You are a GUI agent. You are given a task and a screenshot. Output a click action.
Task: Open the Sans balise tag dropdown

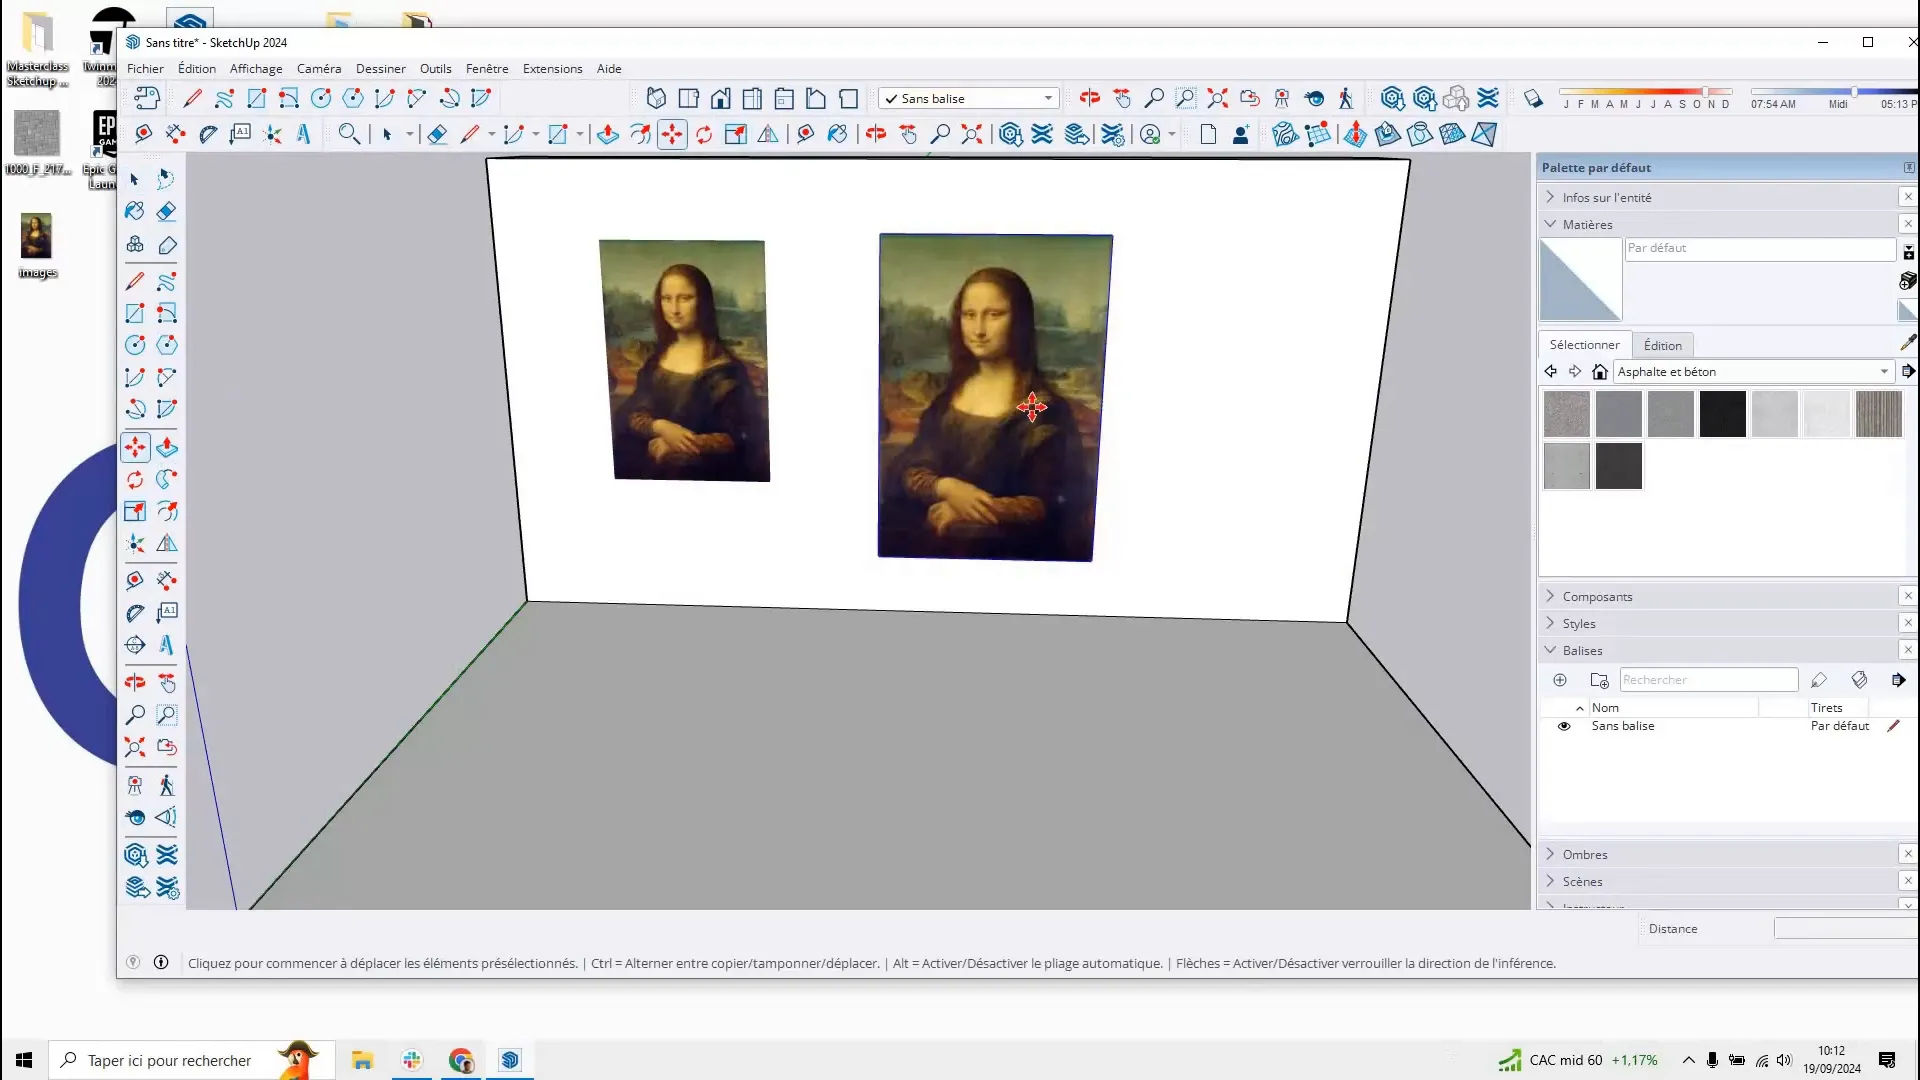[x=968, y=98]
